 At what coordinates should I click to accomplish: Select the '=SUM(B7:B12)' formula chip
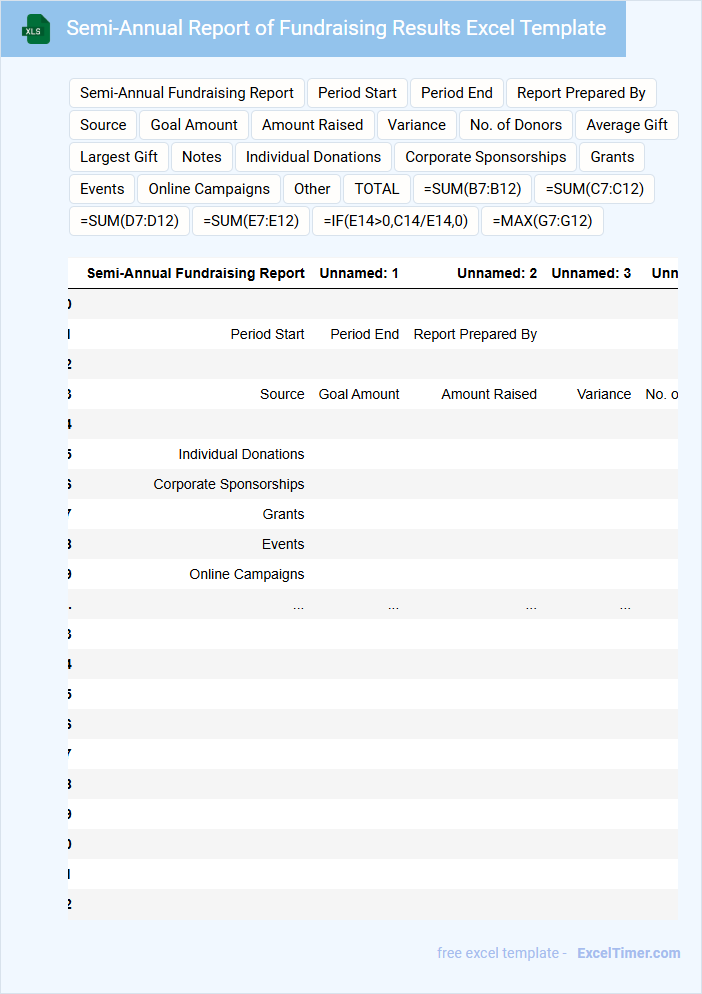coord(472,189)
